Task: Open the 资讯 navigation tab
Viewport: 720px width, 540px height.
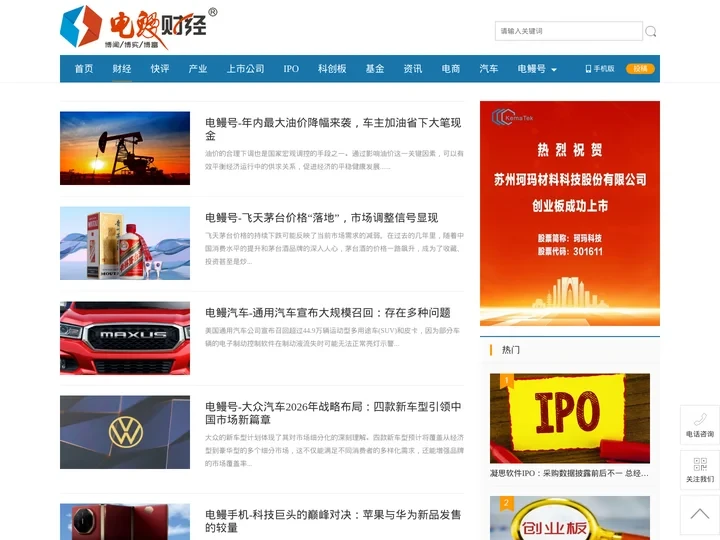Action: 413,69
